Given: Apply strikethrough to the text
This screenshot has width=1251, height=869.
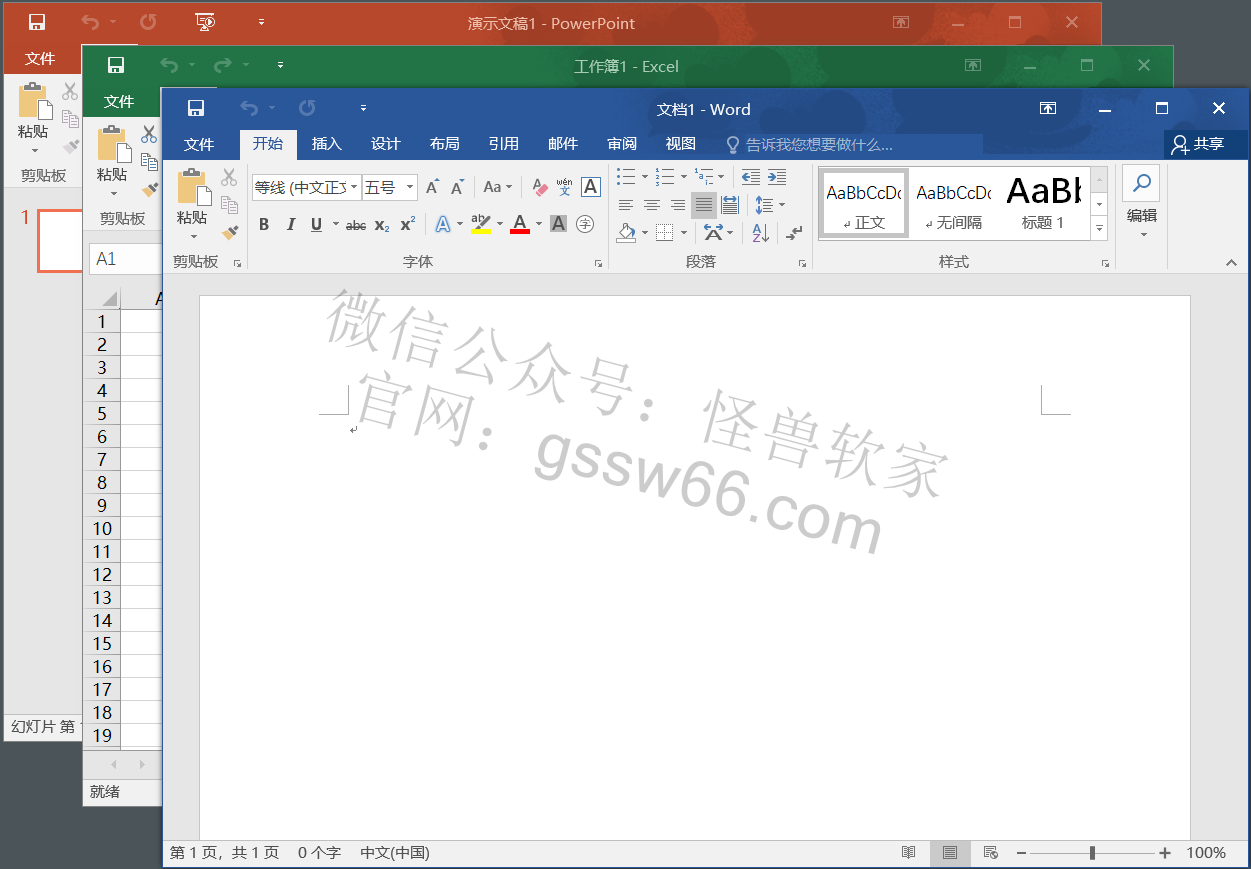Looking at the screenshot, I should pyautogui.click(x=356, y=225).
